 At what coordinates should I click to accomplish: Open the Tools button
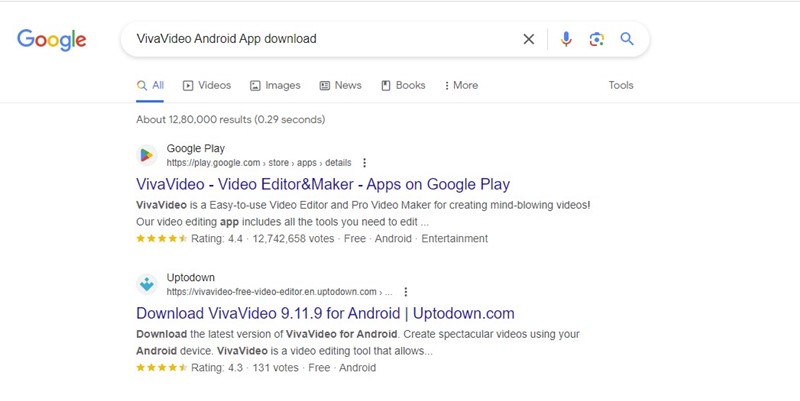pyautogui.click(x=621, y=85)
